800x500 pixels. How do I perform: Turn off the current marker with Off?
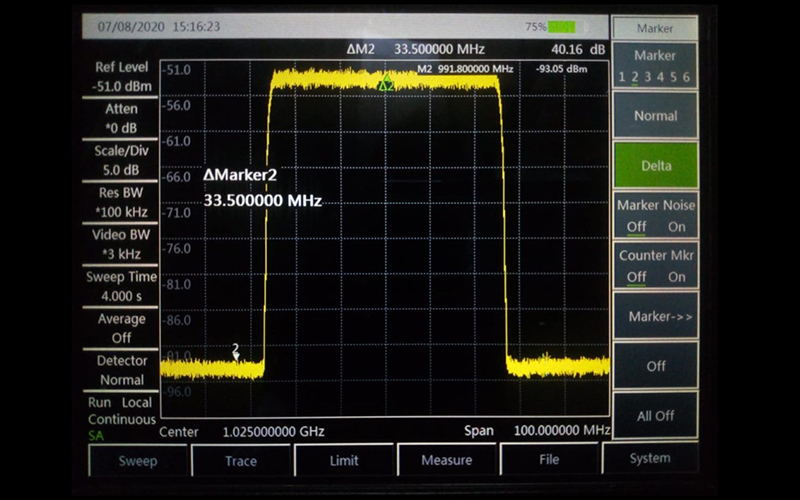[x=656, y=366]
